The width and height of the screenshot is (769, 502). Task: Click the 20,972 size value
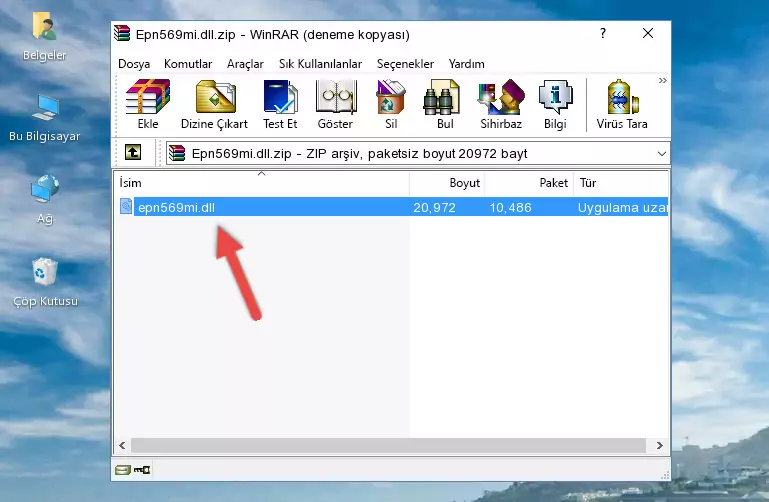tap(434, 207)
